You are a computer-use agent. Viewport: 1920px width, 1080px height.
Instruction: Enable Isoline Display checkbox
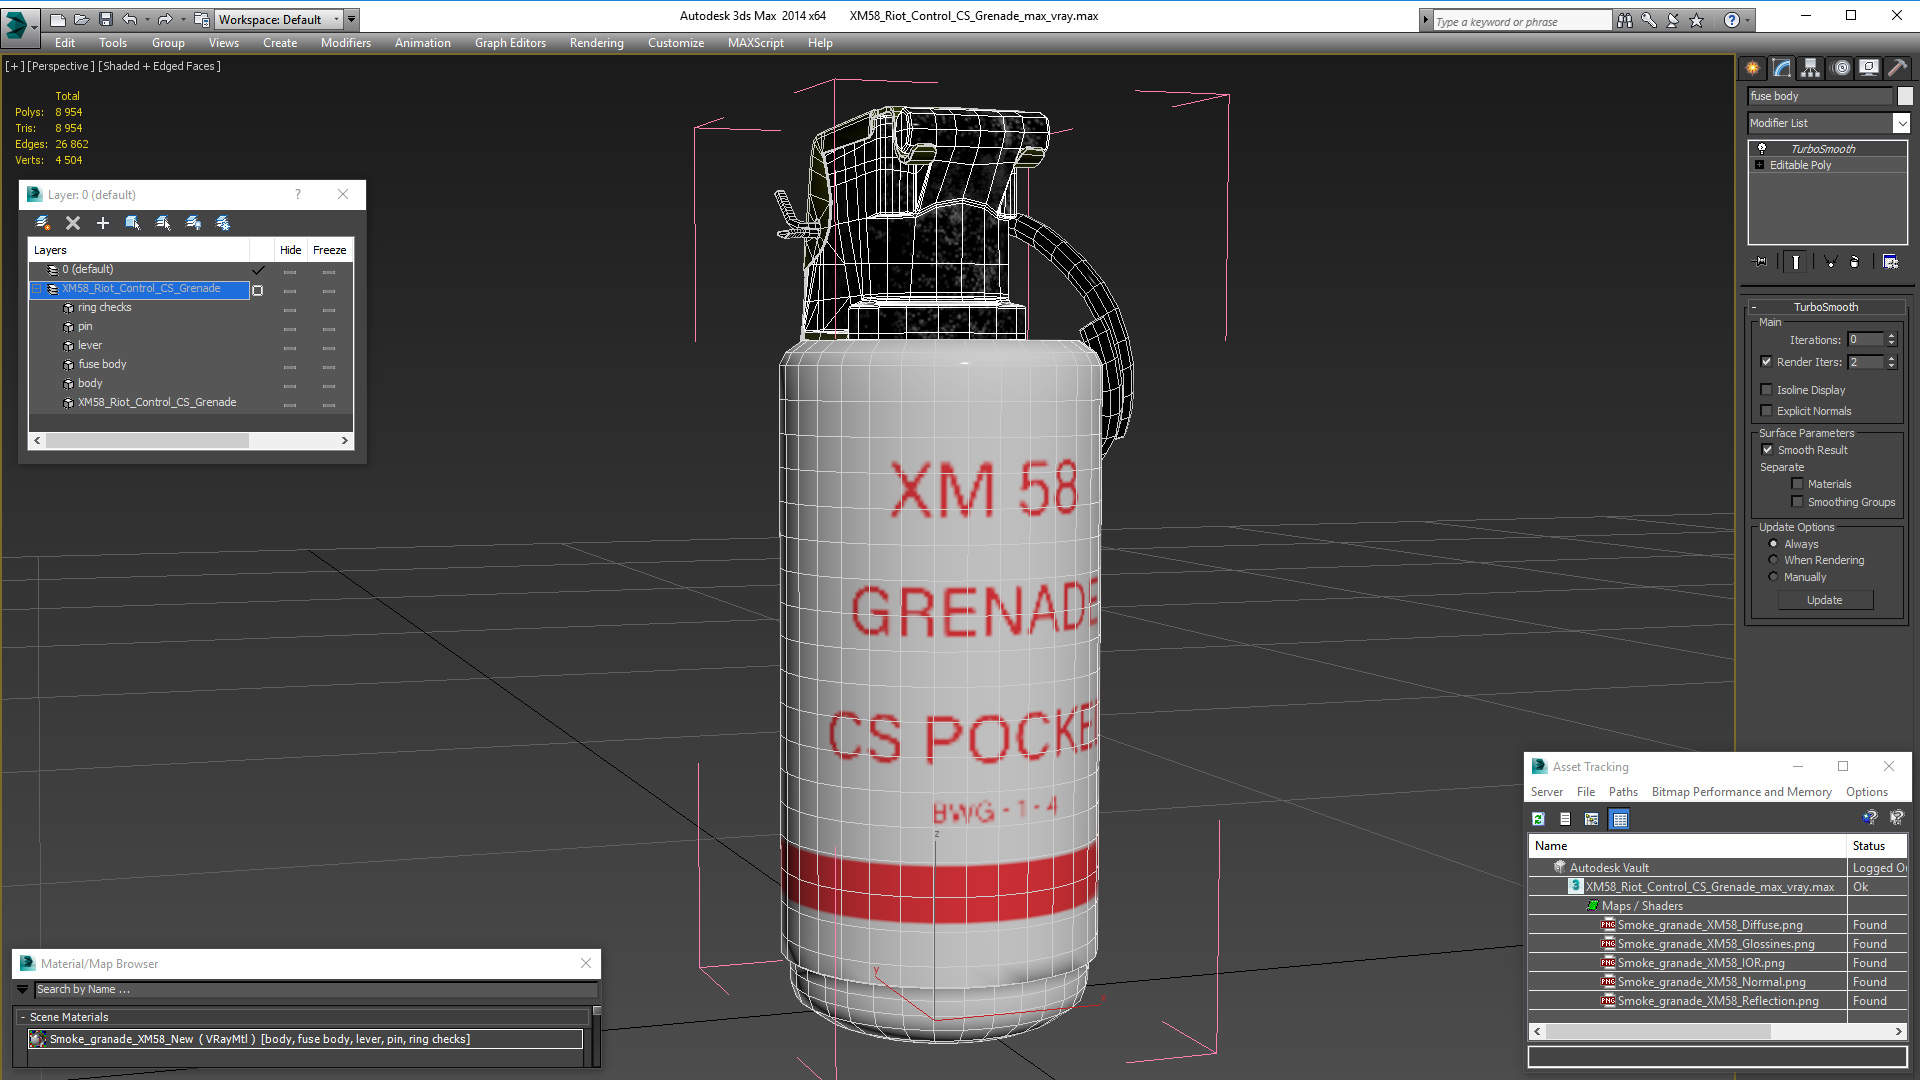(x=1767, y=390)
